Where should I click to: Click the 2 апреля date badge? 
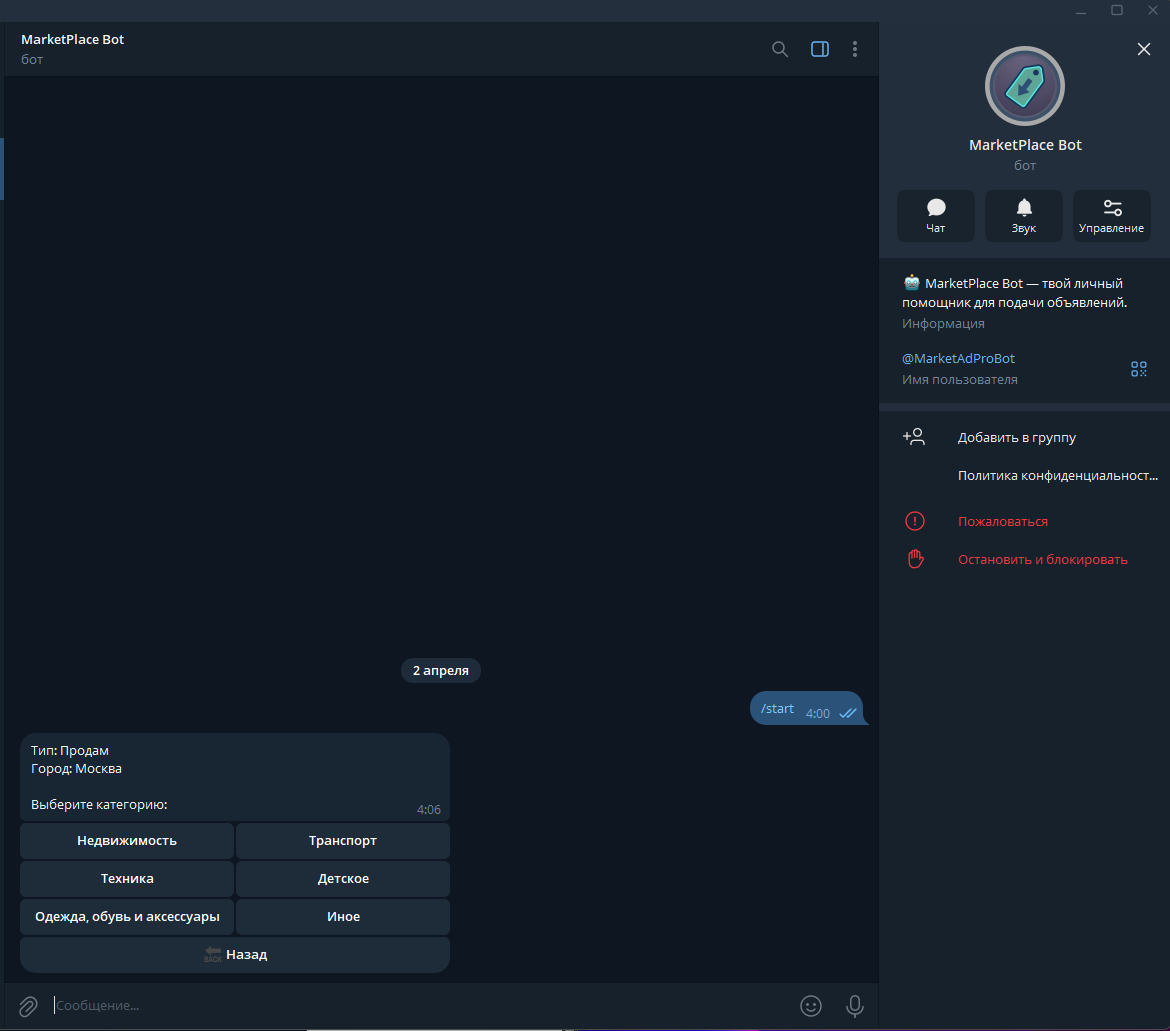click(440, 671)
